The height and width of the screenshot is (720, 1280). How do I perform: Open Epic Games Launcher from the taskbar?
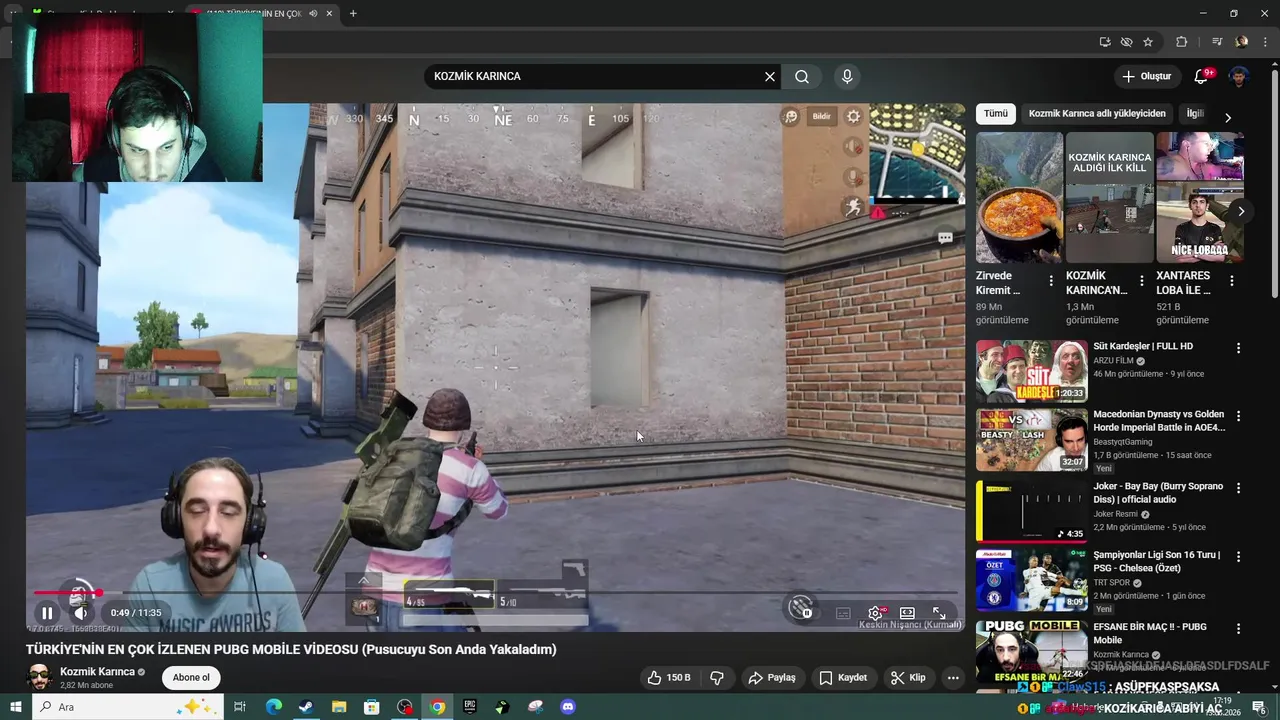coord(470,707)
